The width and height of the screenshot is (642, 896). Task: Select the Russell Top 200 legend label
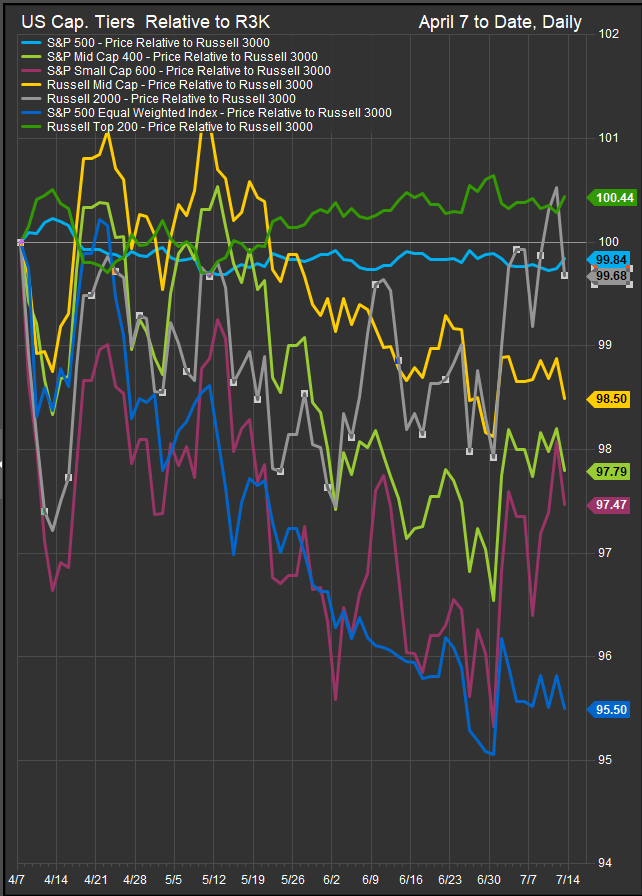(180, 127)
